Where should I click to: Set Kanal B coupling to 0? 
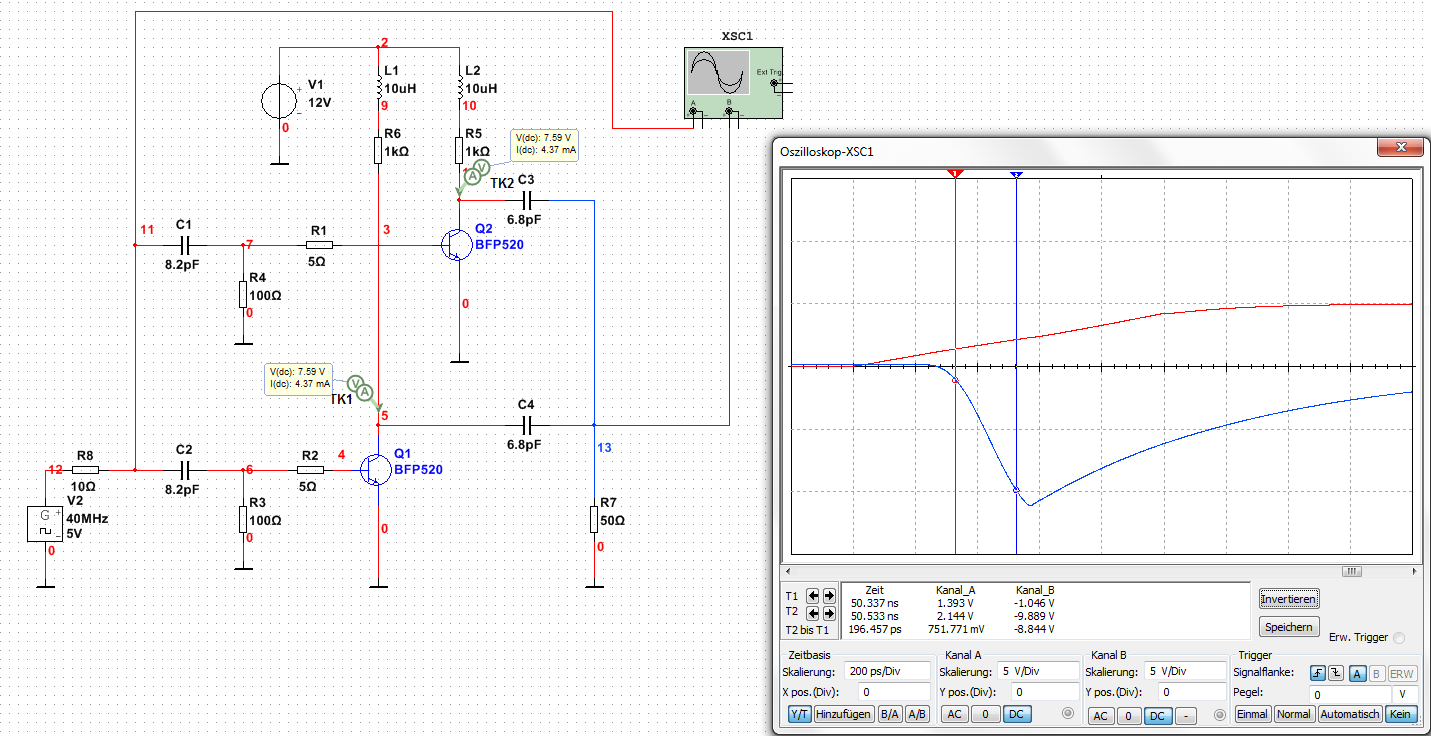coord(1129,716)
